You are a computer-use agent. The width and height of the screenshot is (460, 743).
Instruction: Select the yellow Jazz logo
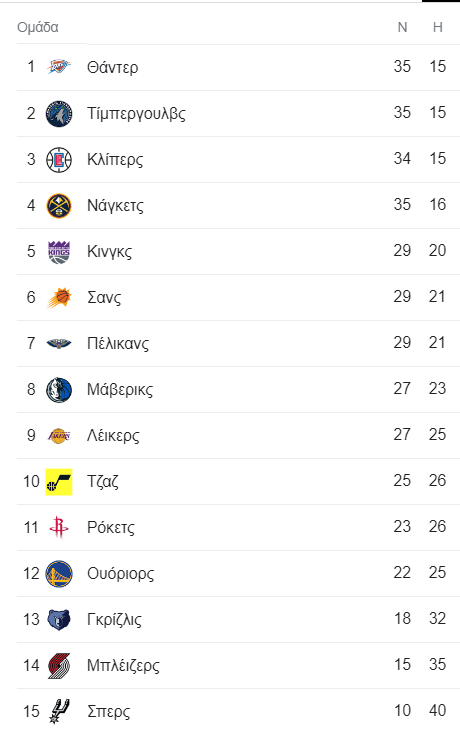[59, 482]
